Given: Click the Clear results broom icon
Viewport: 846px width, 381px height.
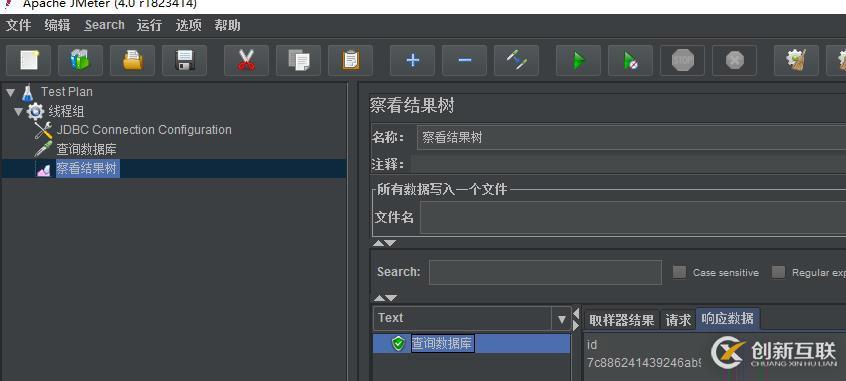Looking at the screenshot, I should (796, 60).
